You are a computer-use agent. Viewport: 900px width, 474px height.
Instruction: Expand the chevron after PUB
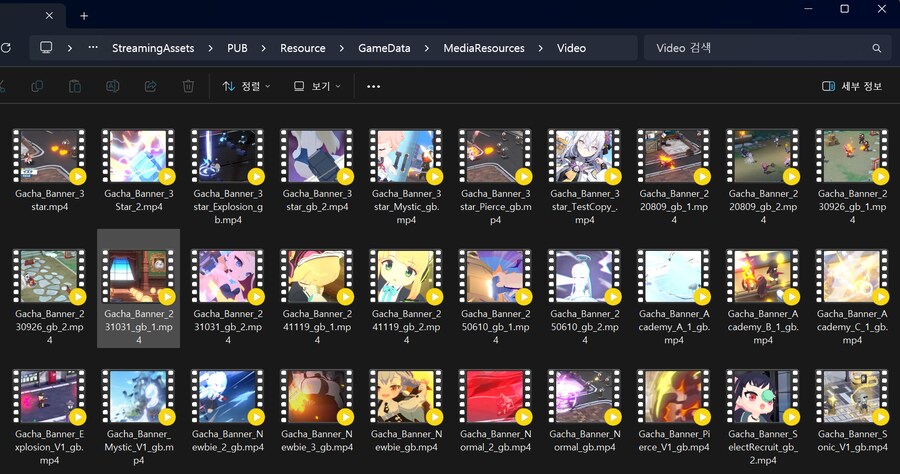(x=263, y=48)
